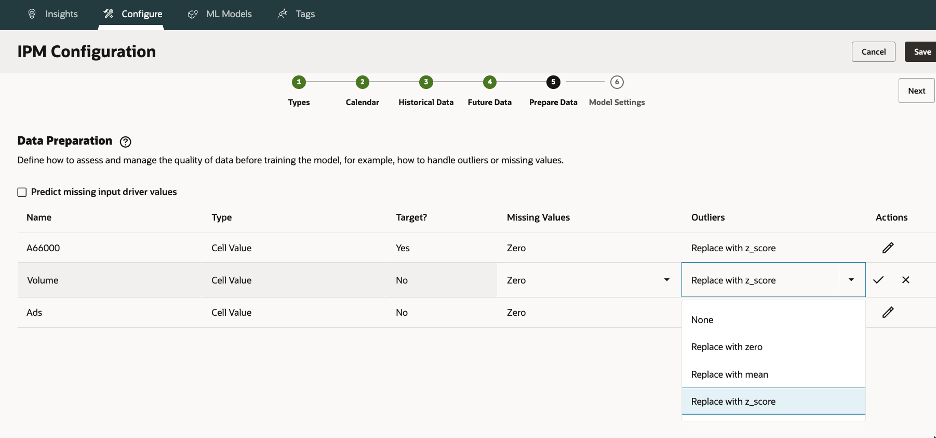This screenshot has width=936, height=438.
Task: Open the Insights tab
Action: (x=53, y=14)
